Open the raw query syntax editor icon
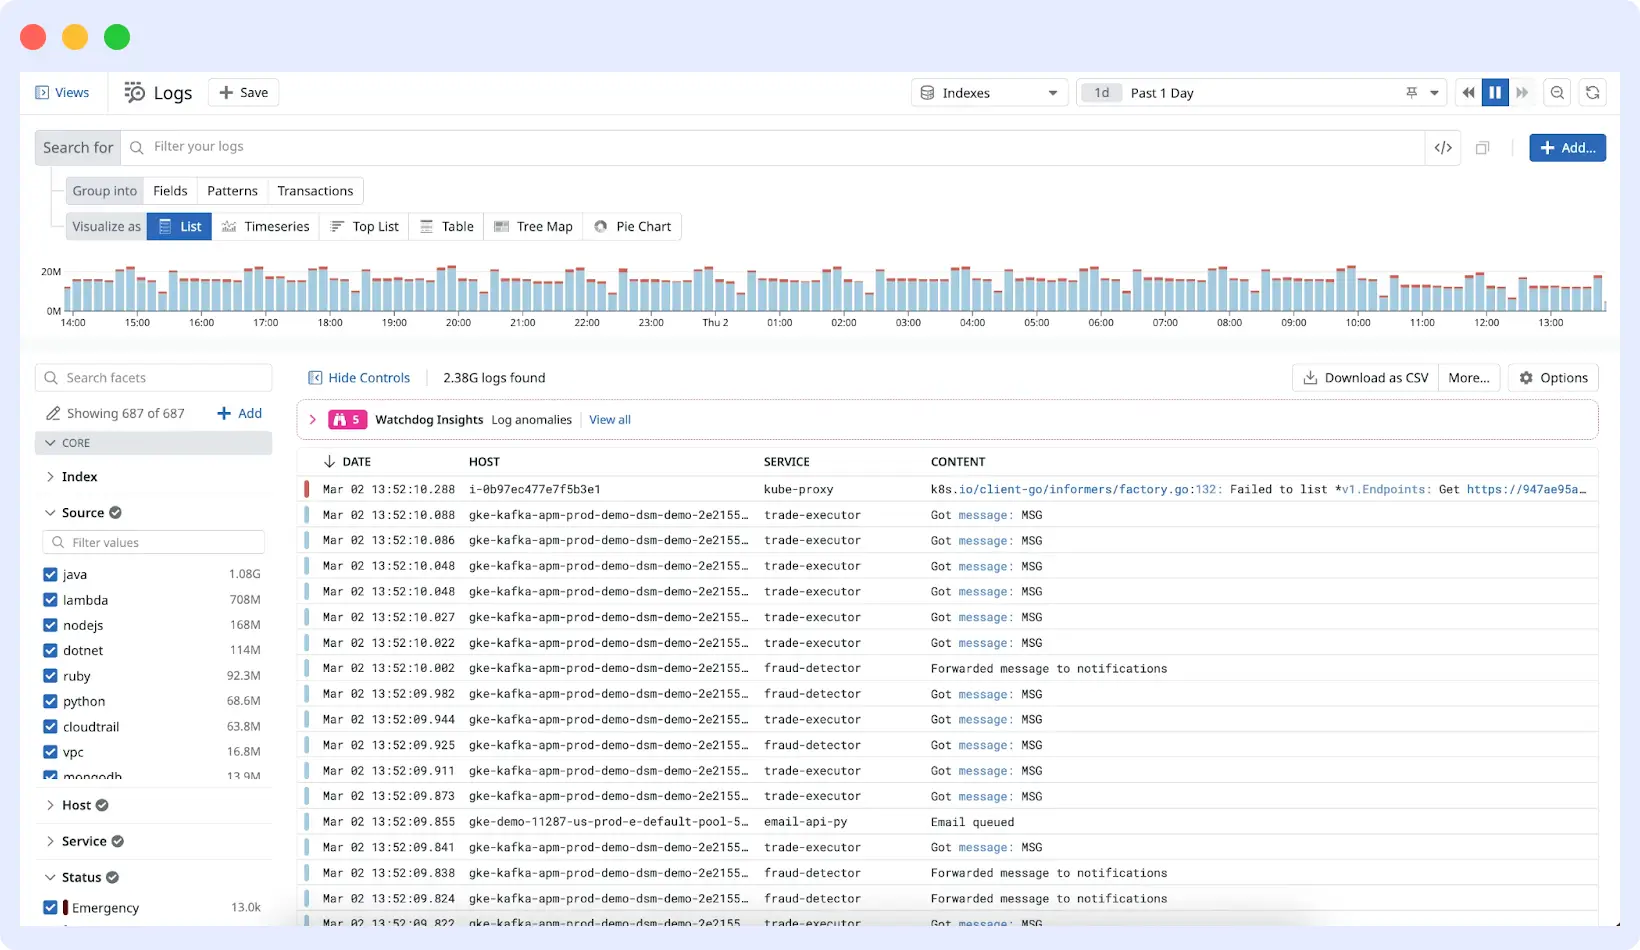Viewport: 1640px width, 950px height. click(1443, 147)
